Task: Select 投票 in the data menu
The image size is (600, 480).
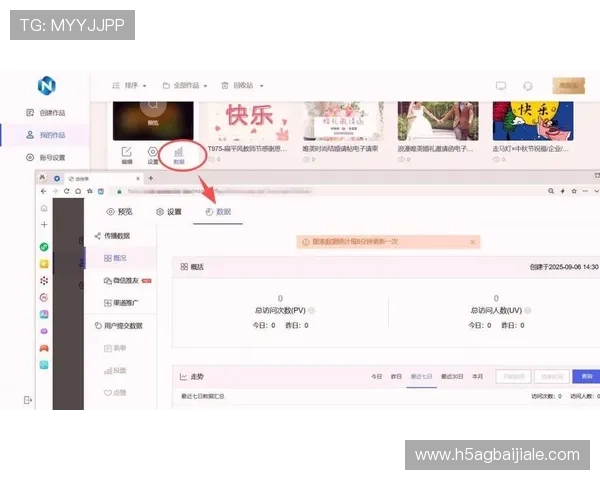Action: coord(115,371)
